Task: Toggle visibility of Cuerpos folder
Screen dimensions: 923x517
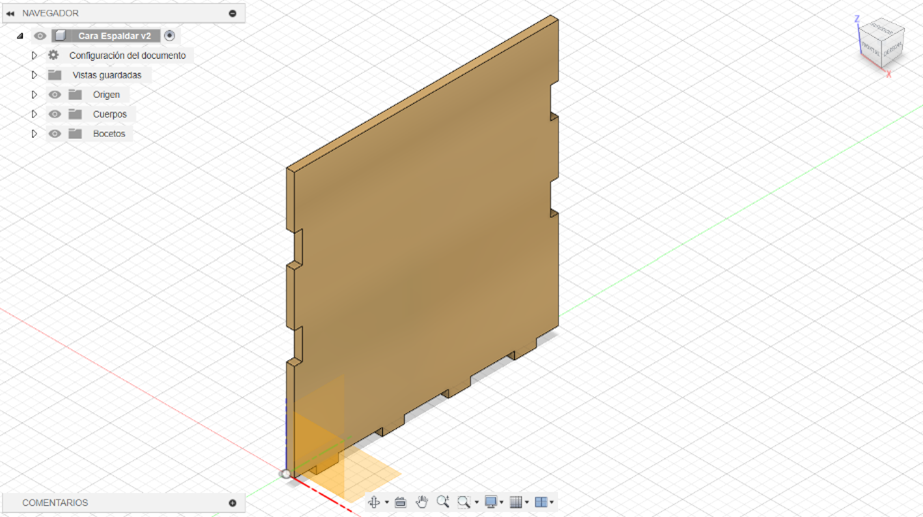Action: click(55, 114)
